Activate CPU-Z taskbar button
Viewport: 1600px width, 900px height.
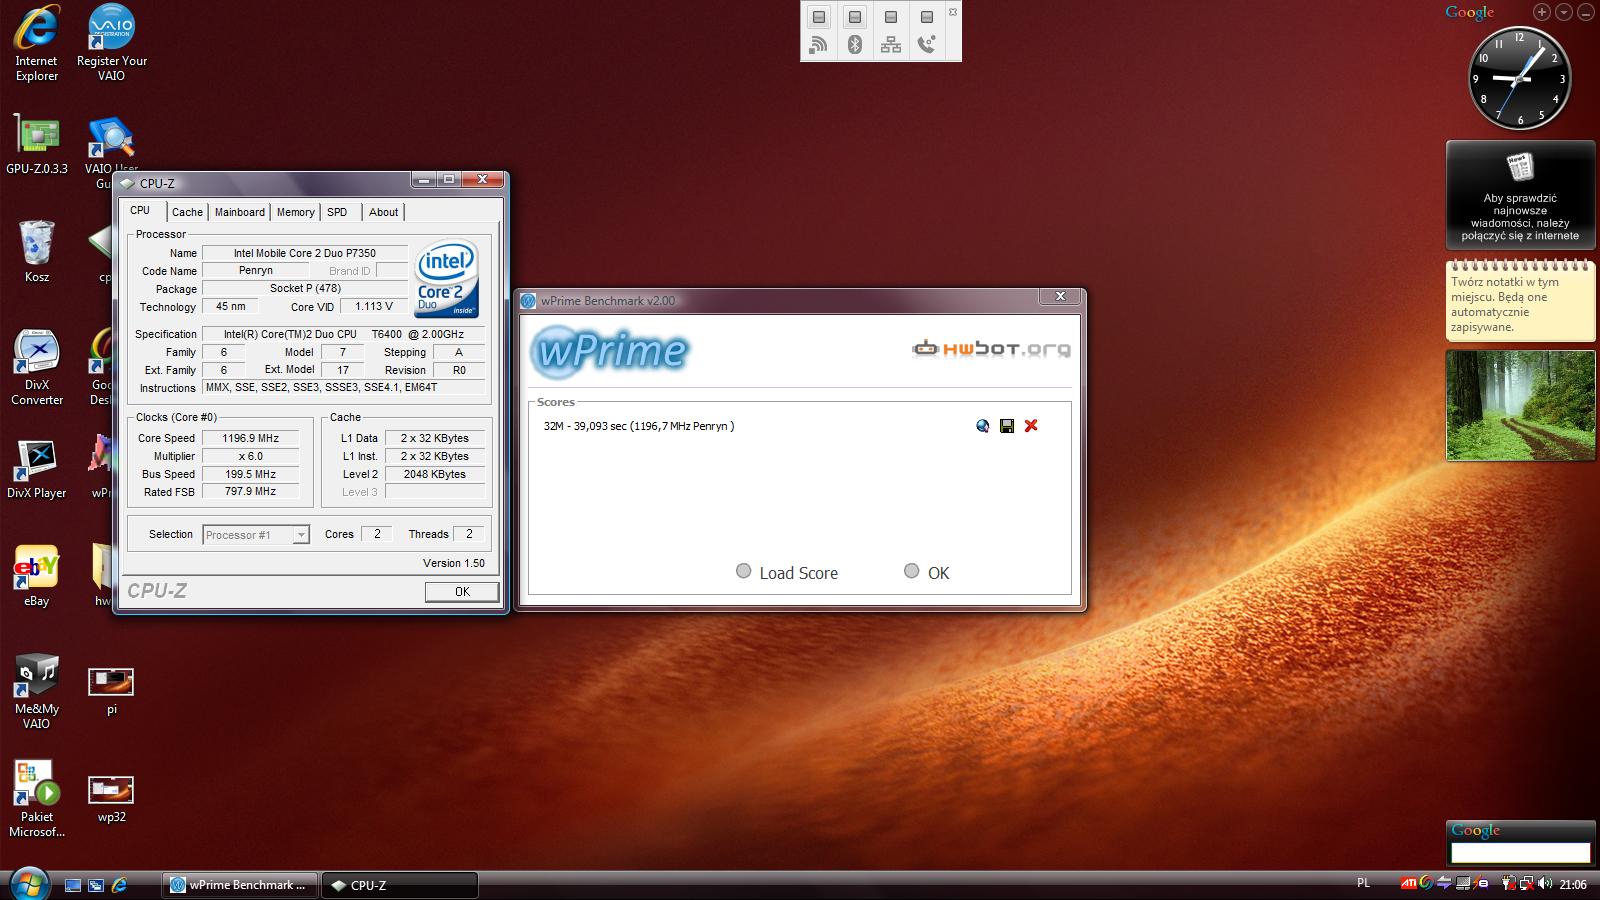pos(400,885)
